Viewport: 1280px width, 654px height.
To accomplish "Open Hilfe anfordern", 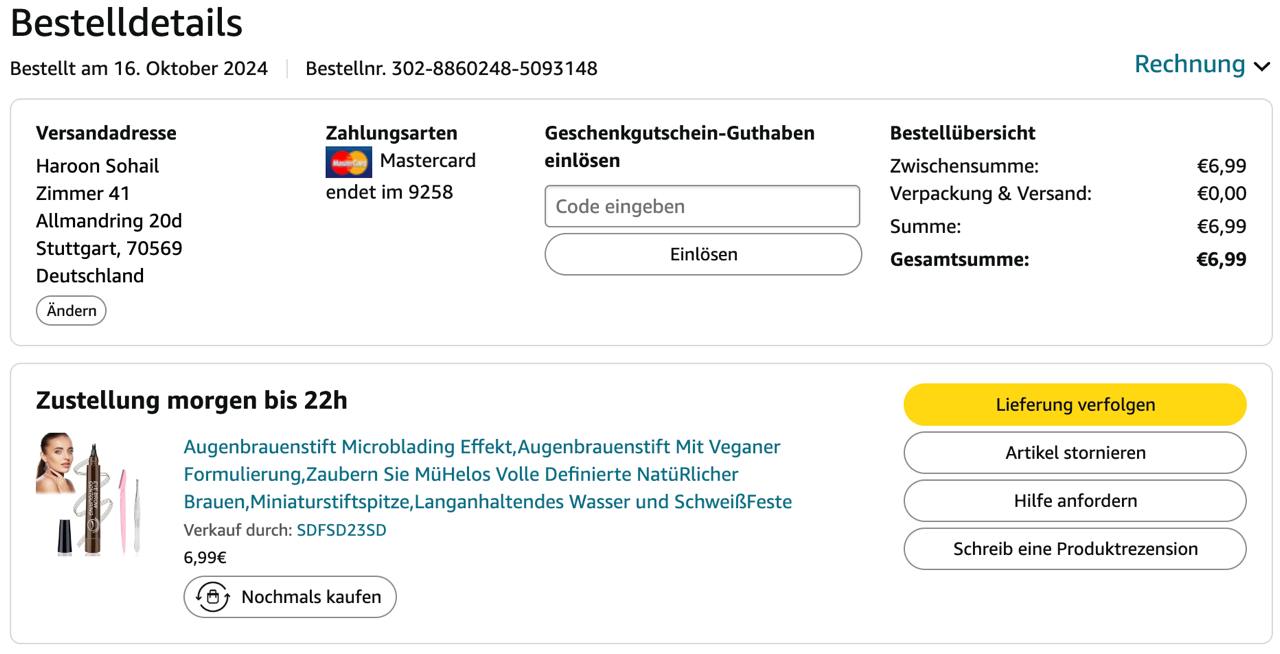I will (x=1075, y=501).
